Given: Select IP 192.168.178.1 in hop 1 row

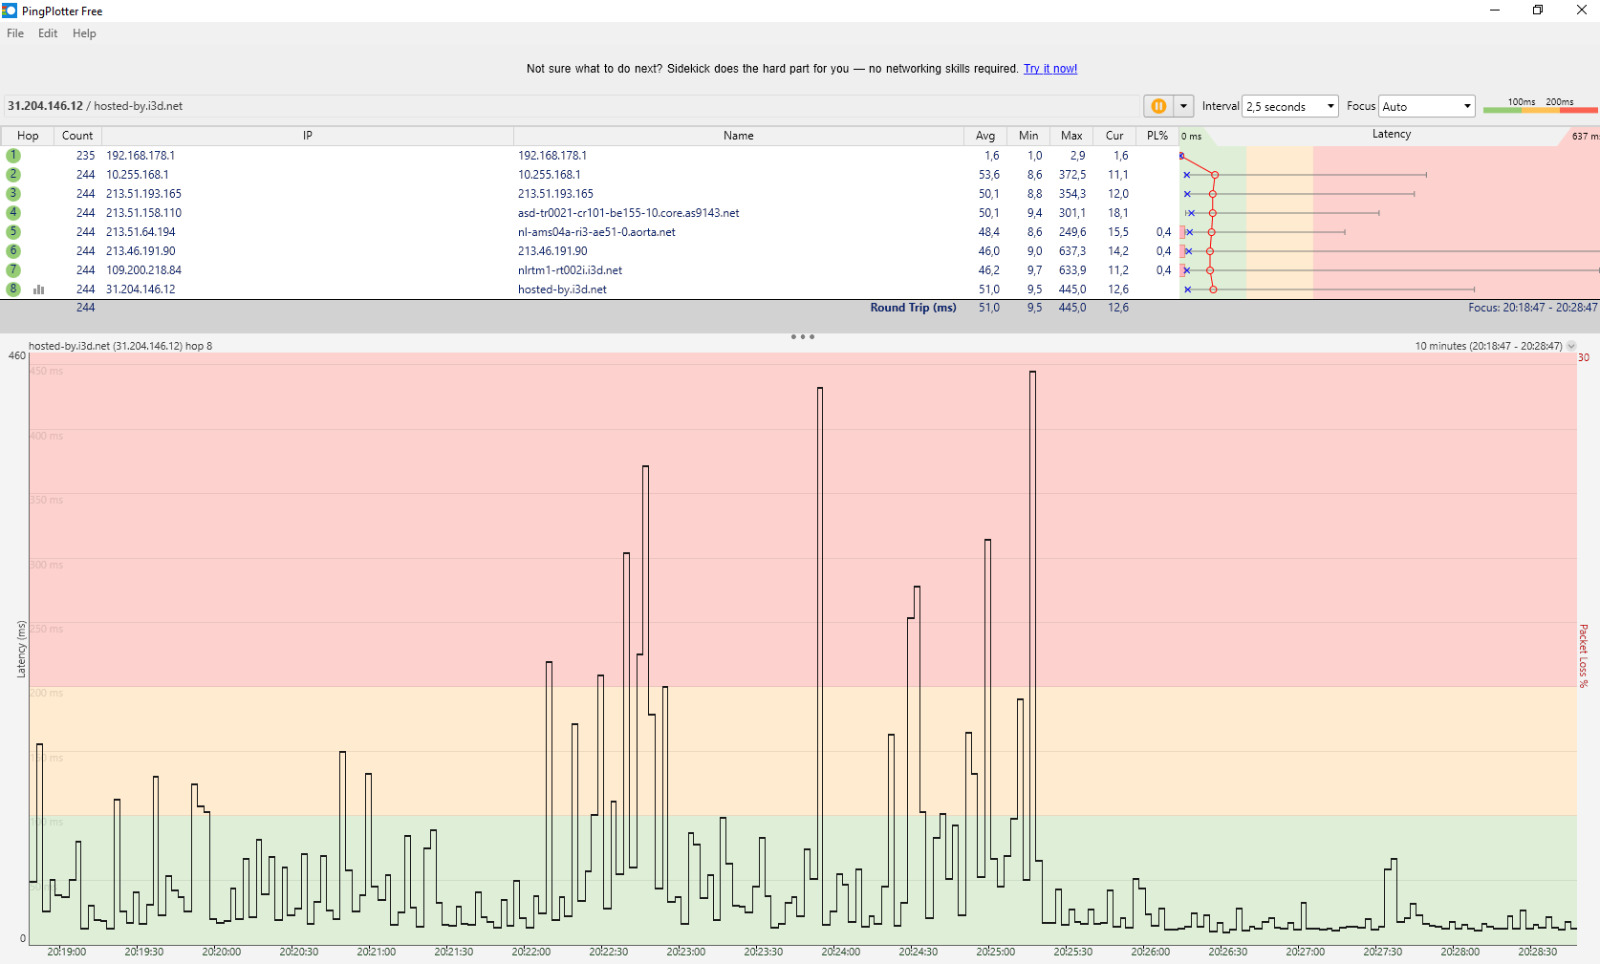Looking at the screenshot, I should (141, 156).
